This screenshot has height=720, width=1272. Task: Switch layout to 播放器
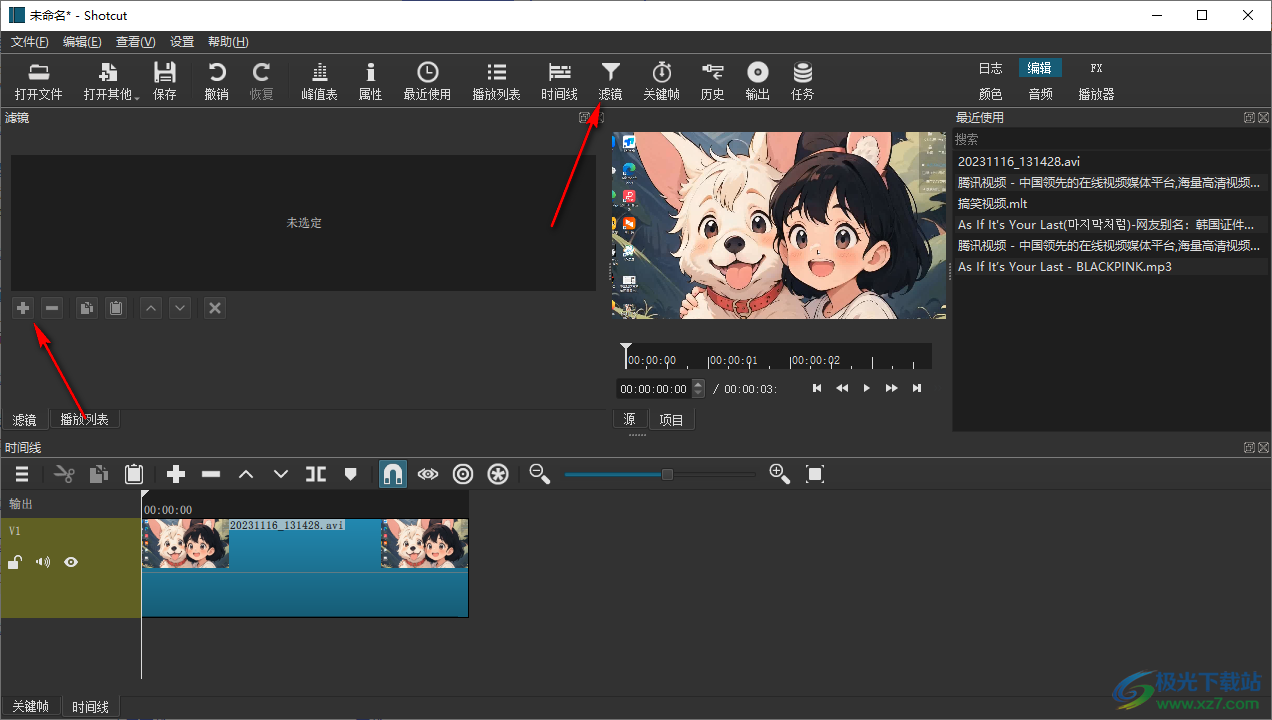click(x=1096, y=94)
